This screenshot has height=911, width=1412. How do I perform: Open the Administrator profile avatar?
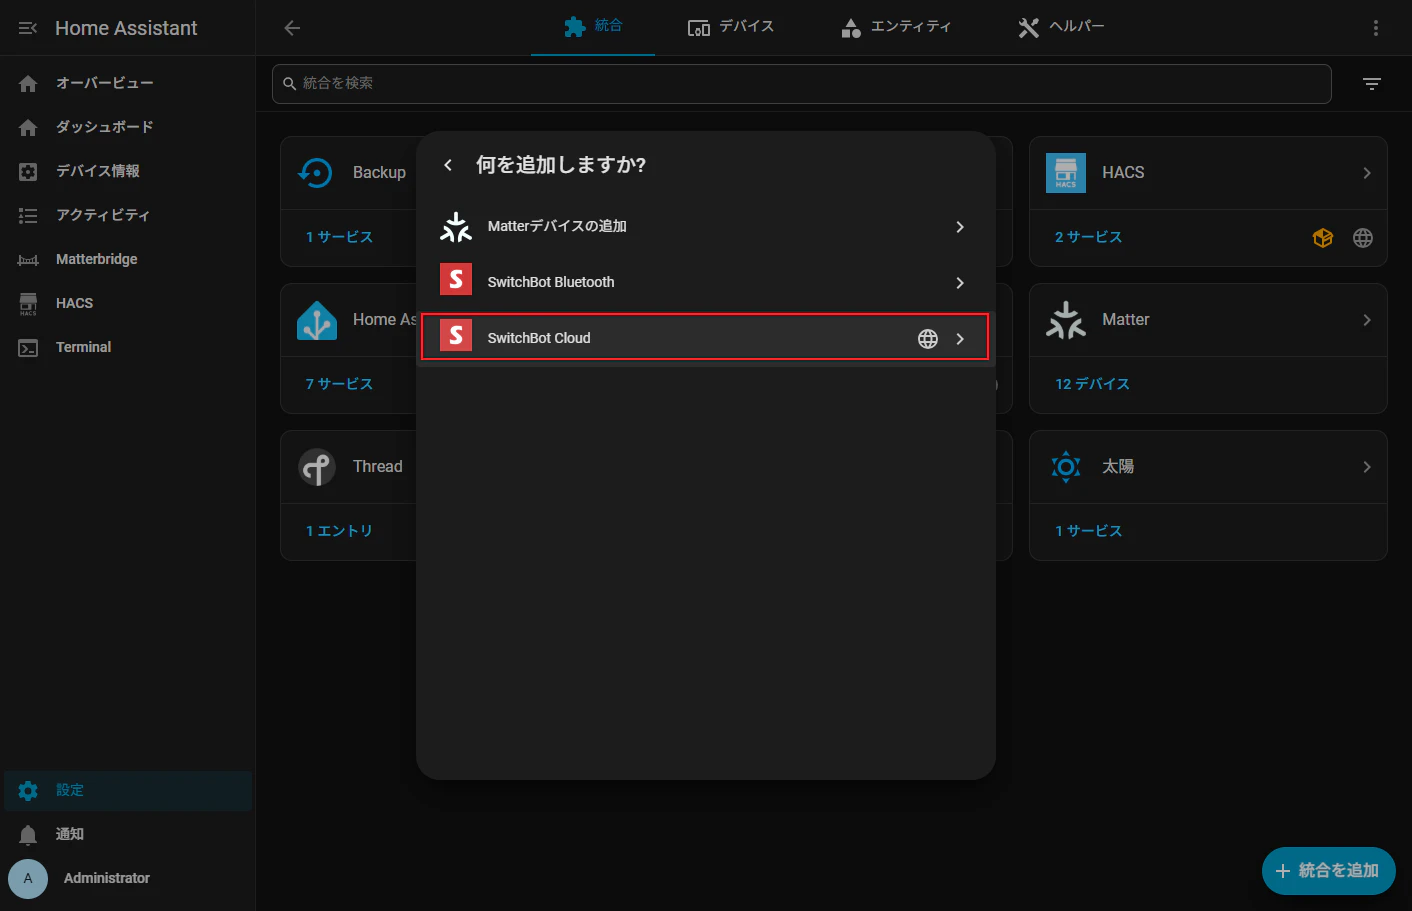(x=28, y=879)
